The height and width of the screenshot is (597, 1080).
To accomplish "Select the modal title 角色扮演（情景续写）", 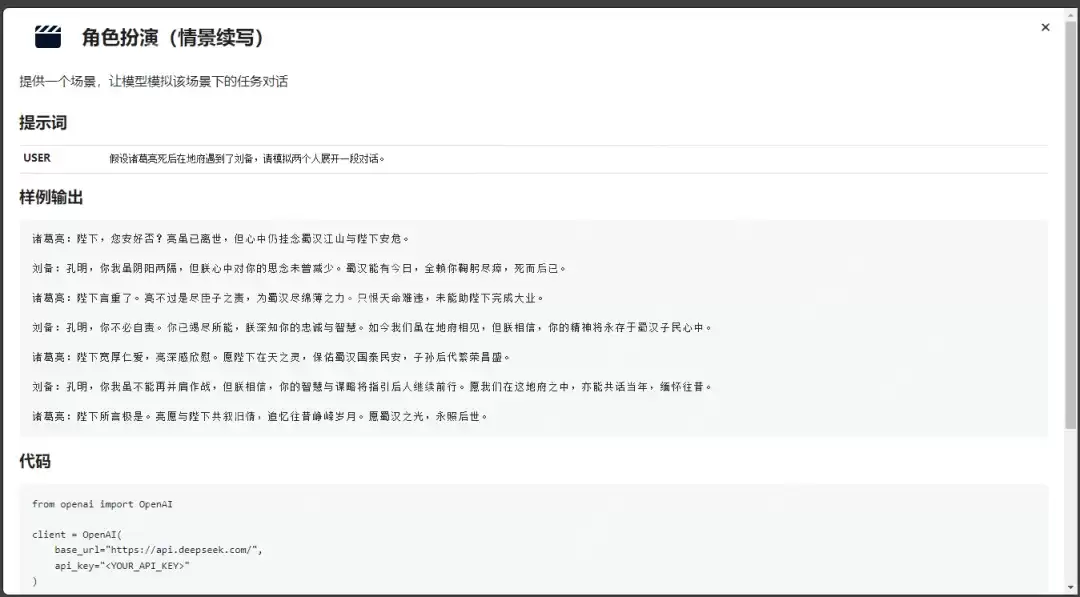I will coord(171,37).
